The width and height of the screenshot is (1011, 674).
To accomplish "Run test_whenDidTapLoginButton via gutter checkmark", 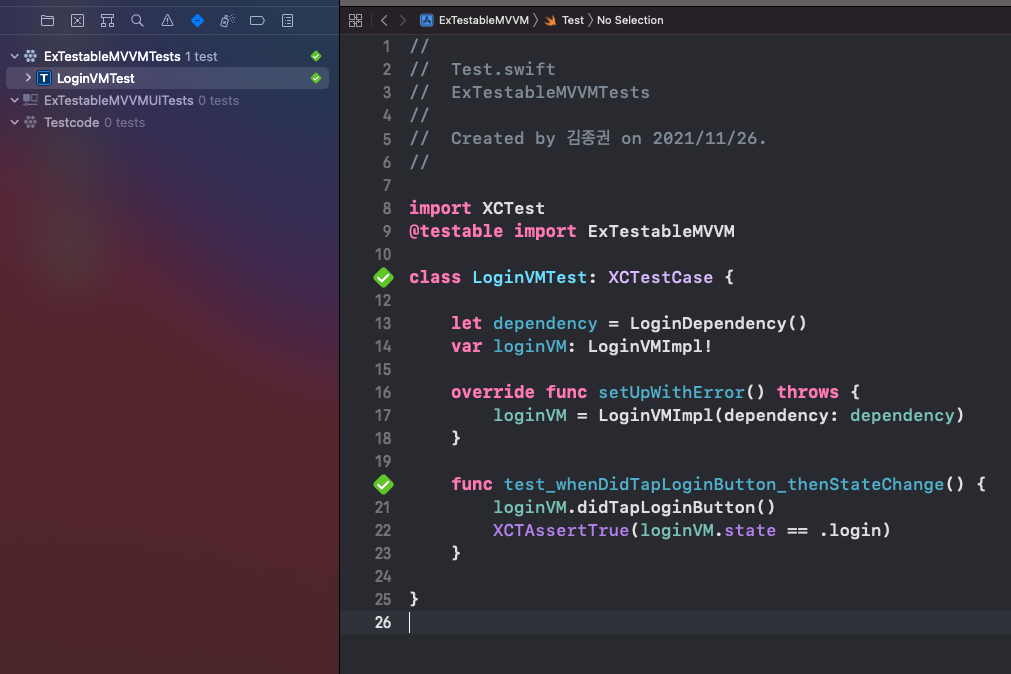I will 384,484.
